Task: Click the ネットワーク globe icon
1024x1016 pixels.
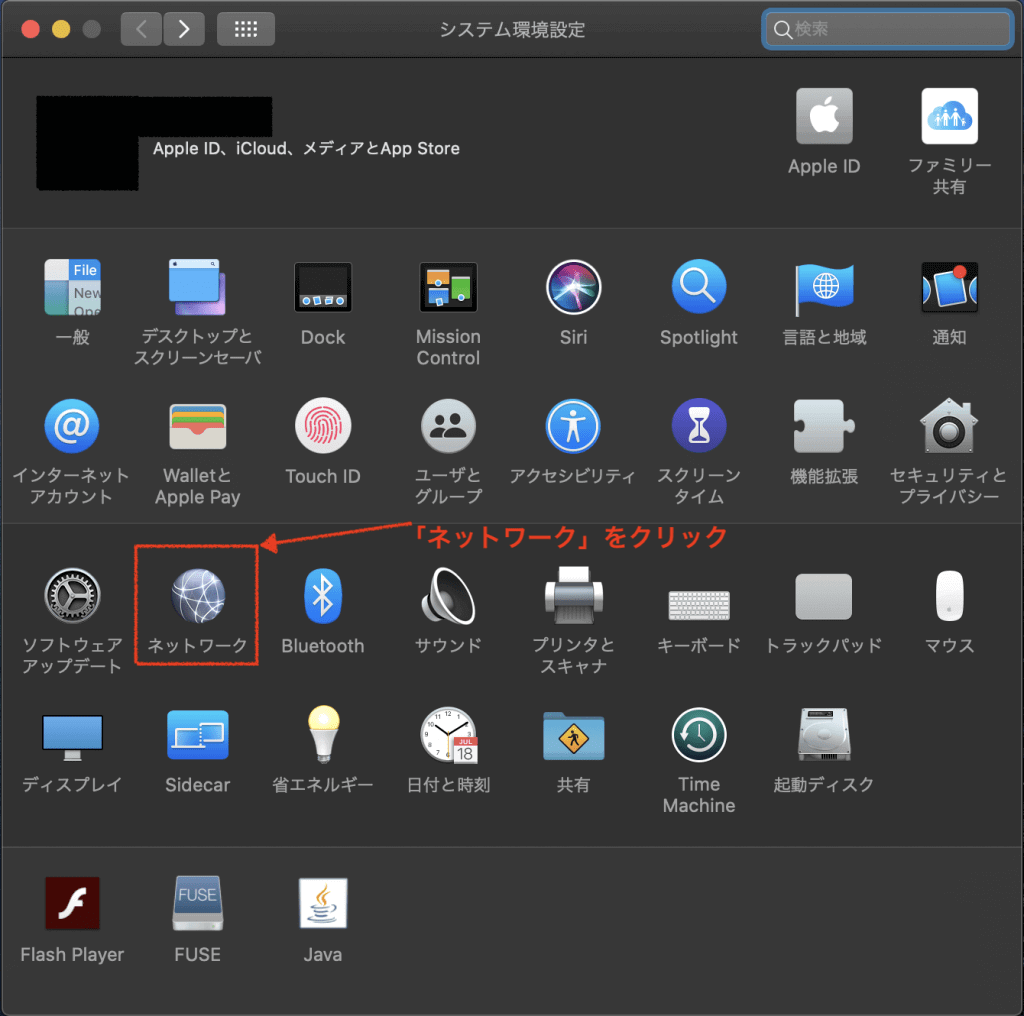Action: point(198,595)
